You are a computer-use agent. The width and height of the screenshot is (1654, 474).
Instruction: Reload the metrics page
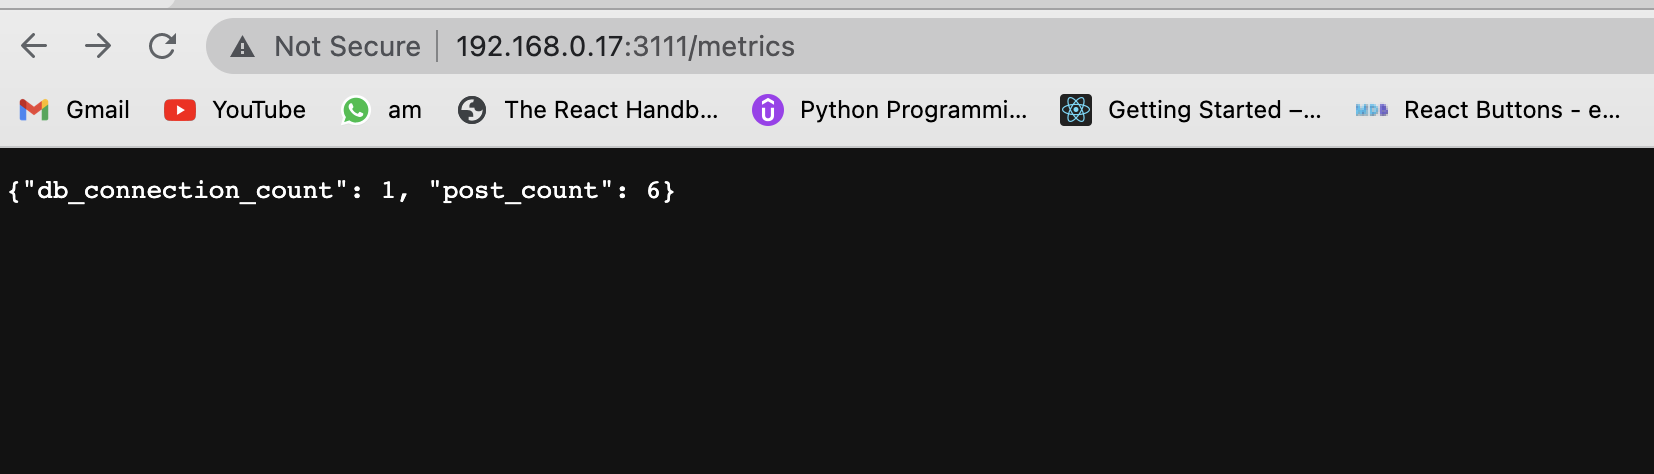pyautogui.click(x=162, y=46)
